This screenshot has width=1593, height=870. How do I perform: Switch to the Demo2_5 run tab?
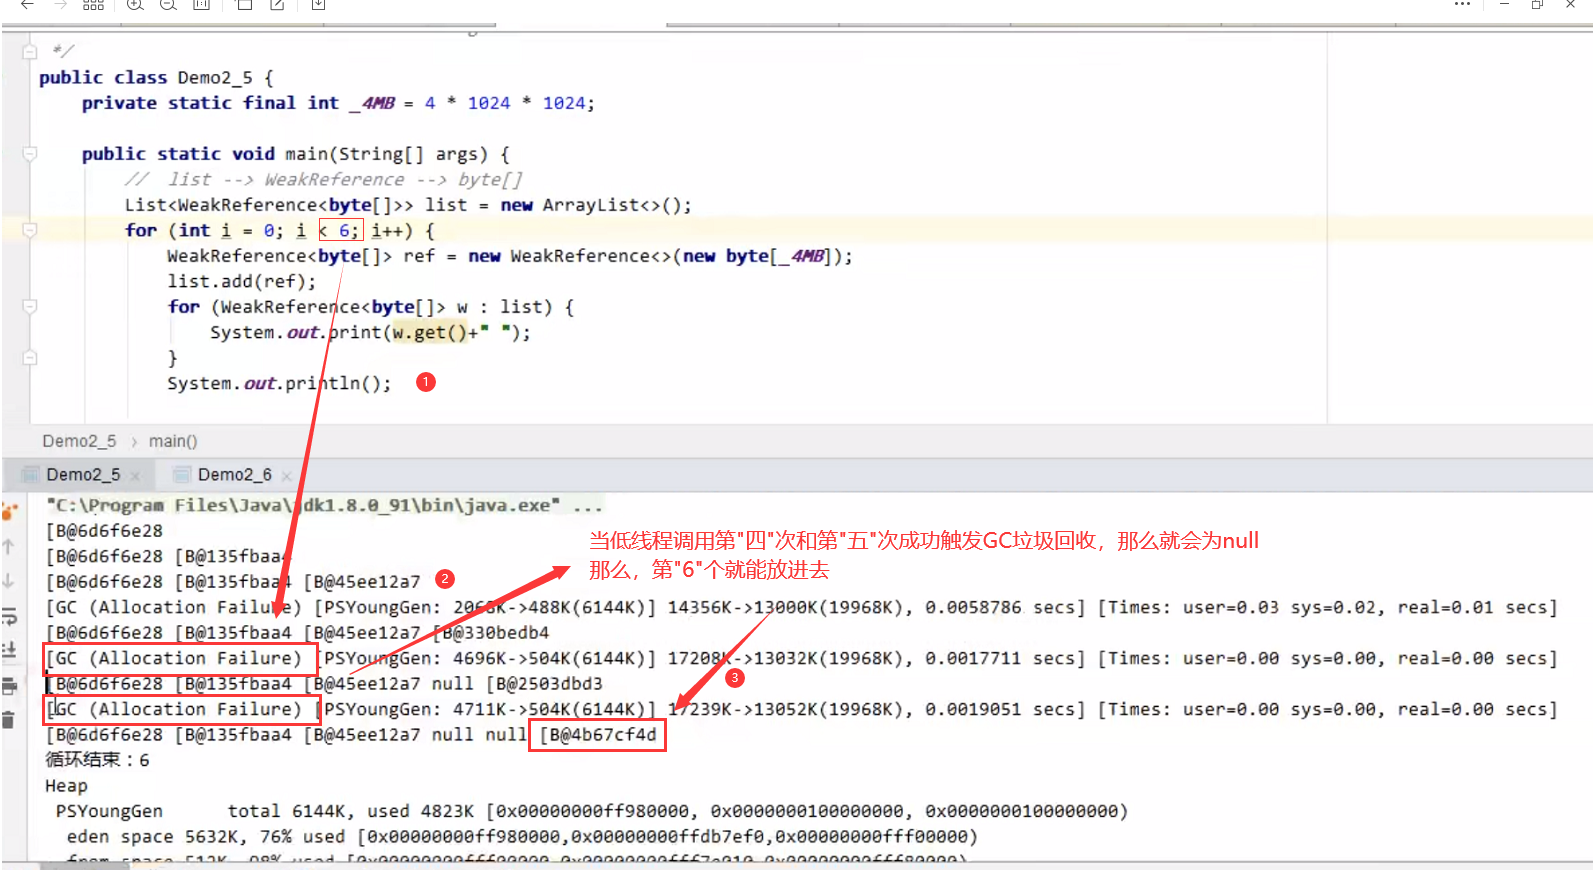pos(82,475)
